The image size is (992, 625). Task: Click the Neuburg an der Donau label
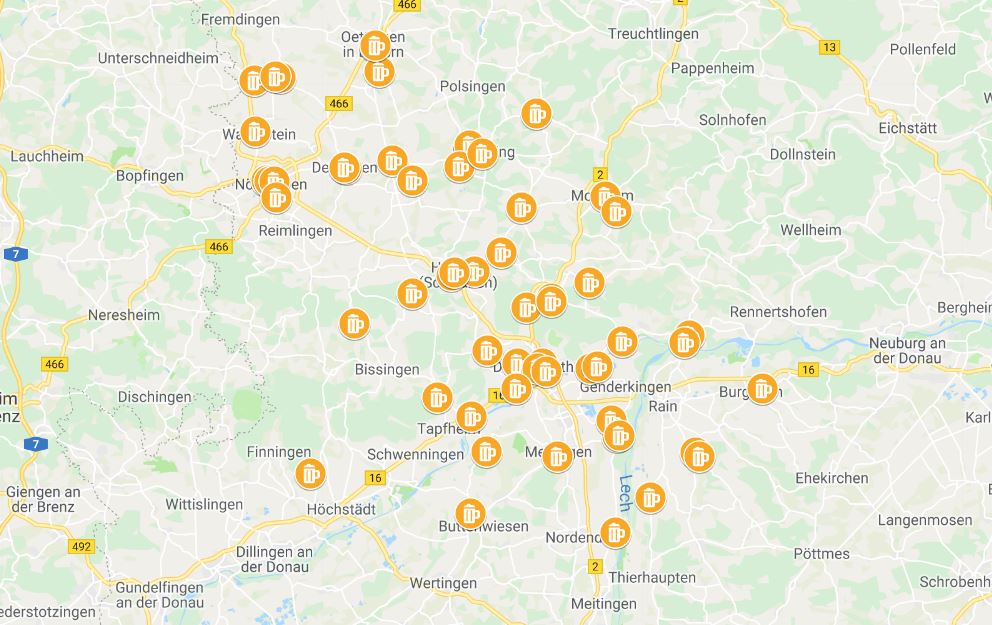(907, 350)
